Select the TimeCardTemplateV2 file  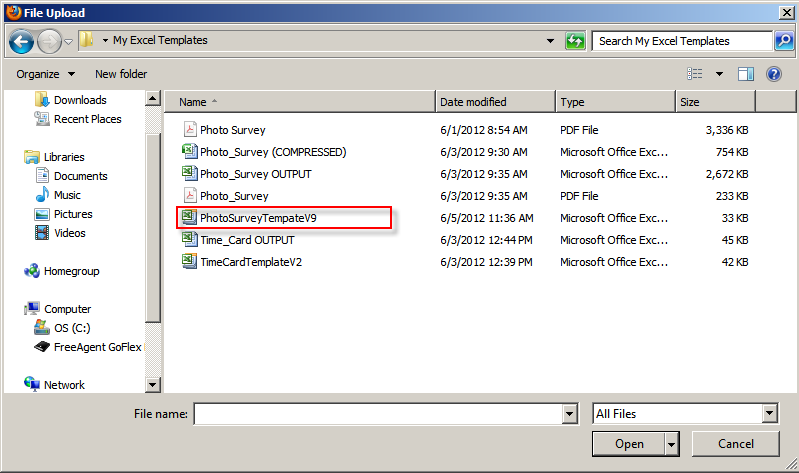[251, 262]
